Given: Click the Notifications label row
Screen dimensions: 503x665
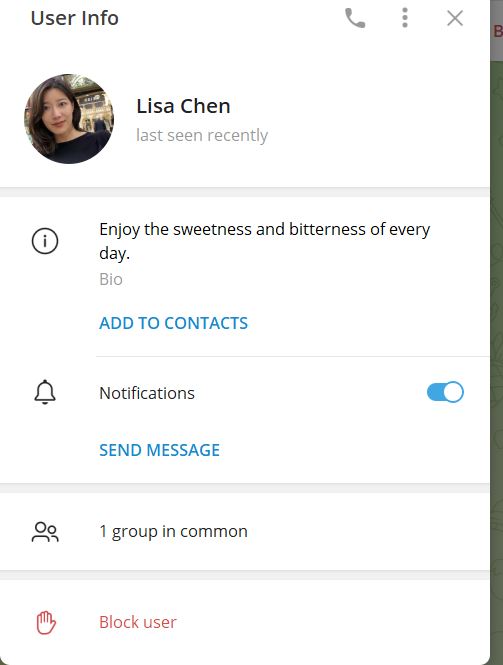Looking at the screenshot, I should [x=245, y=393].
